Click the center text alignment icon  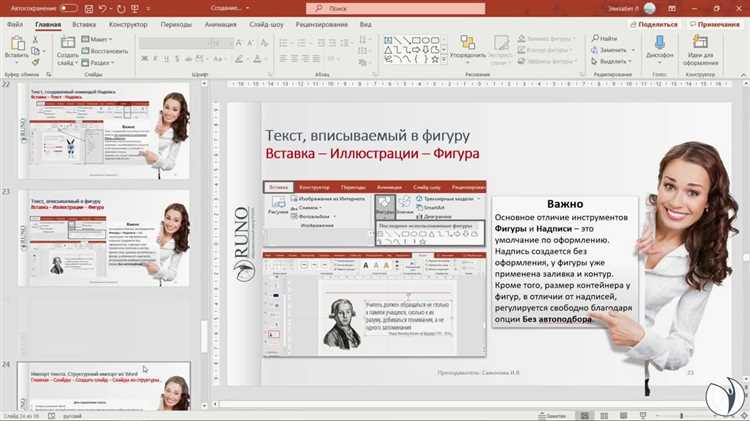coord(294,59)
